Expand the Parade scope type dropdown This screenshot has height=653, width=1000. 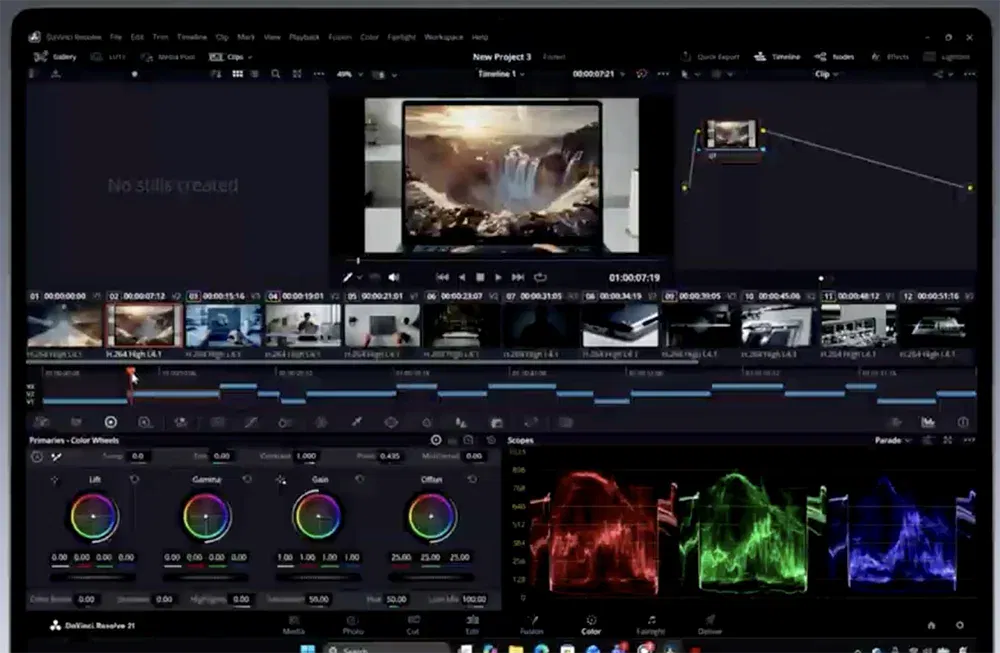[x=893, y=440]
